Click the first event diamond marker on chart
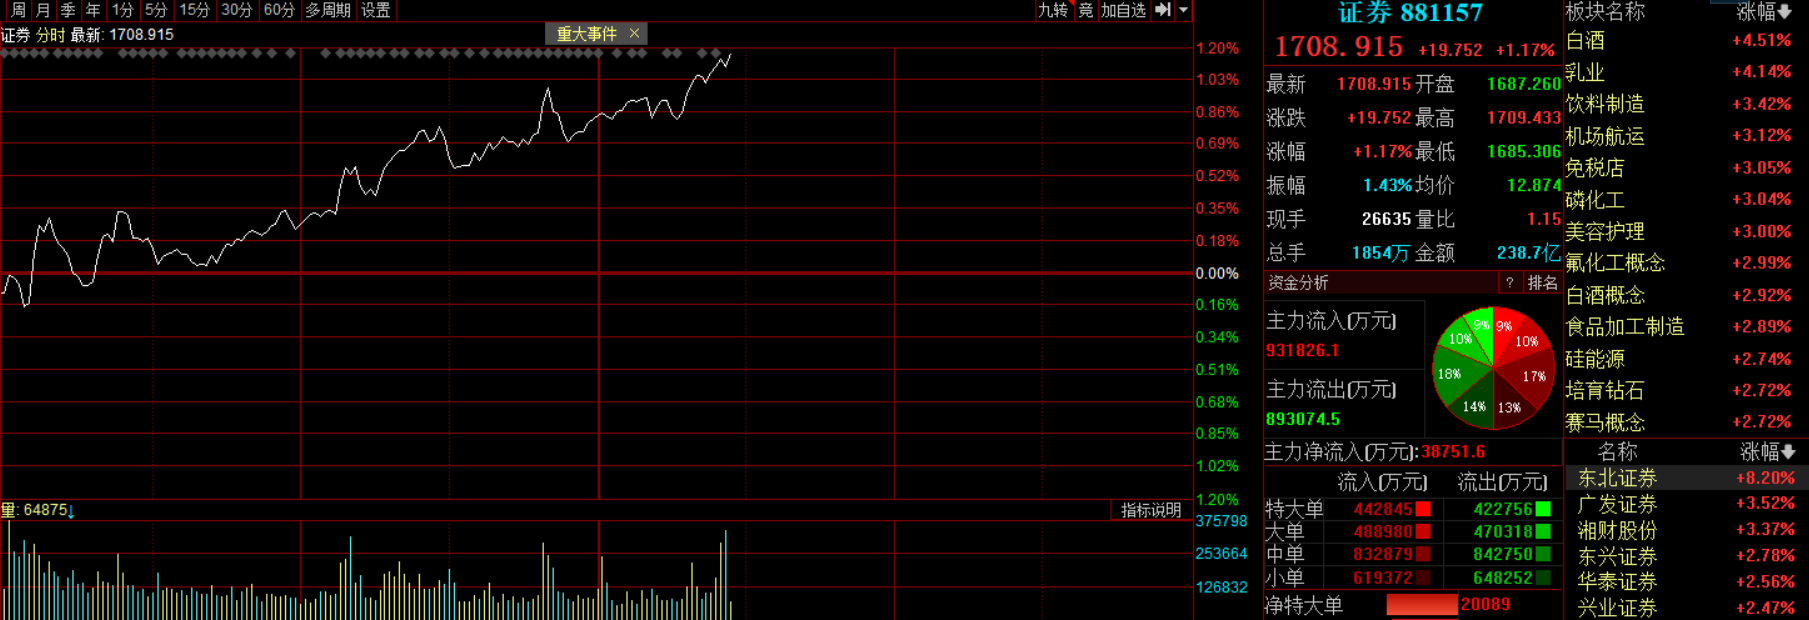Image resolution: width=1809 pixels, height=620 pixels. (6, 53)
